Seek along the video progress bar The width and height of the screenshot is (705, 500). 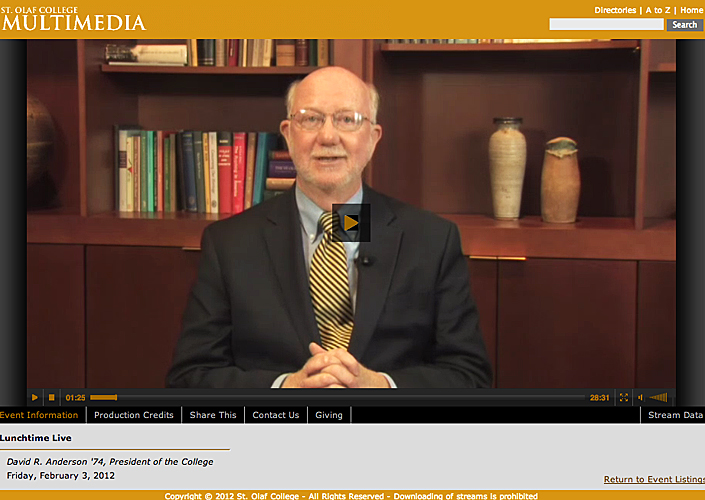coord(337,397)
